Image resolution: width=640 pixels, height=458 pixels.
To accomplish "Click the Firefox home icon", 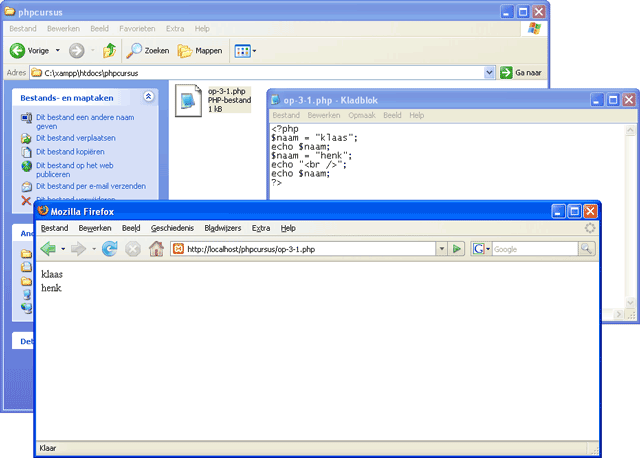I will 156,249.
